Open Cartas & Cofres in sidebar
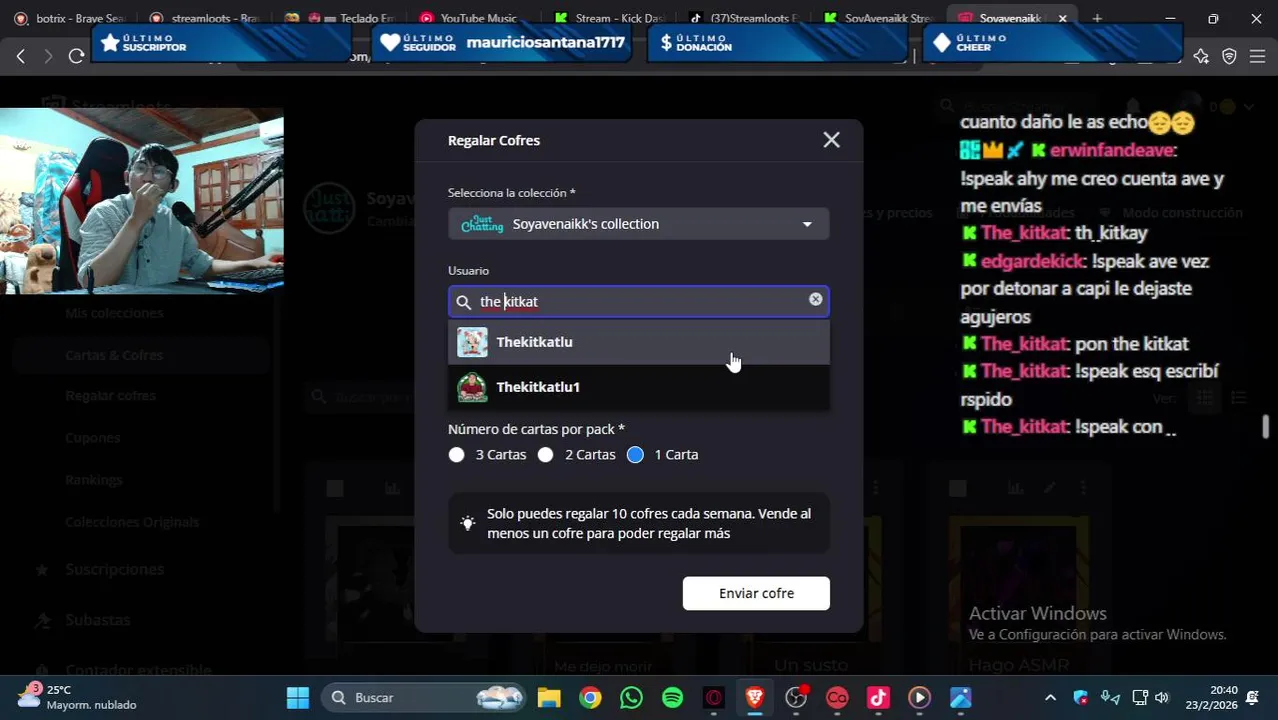Viewport: 1278px width, 720px height. click(113, 355)
